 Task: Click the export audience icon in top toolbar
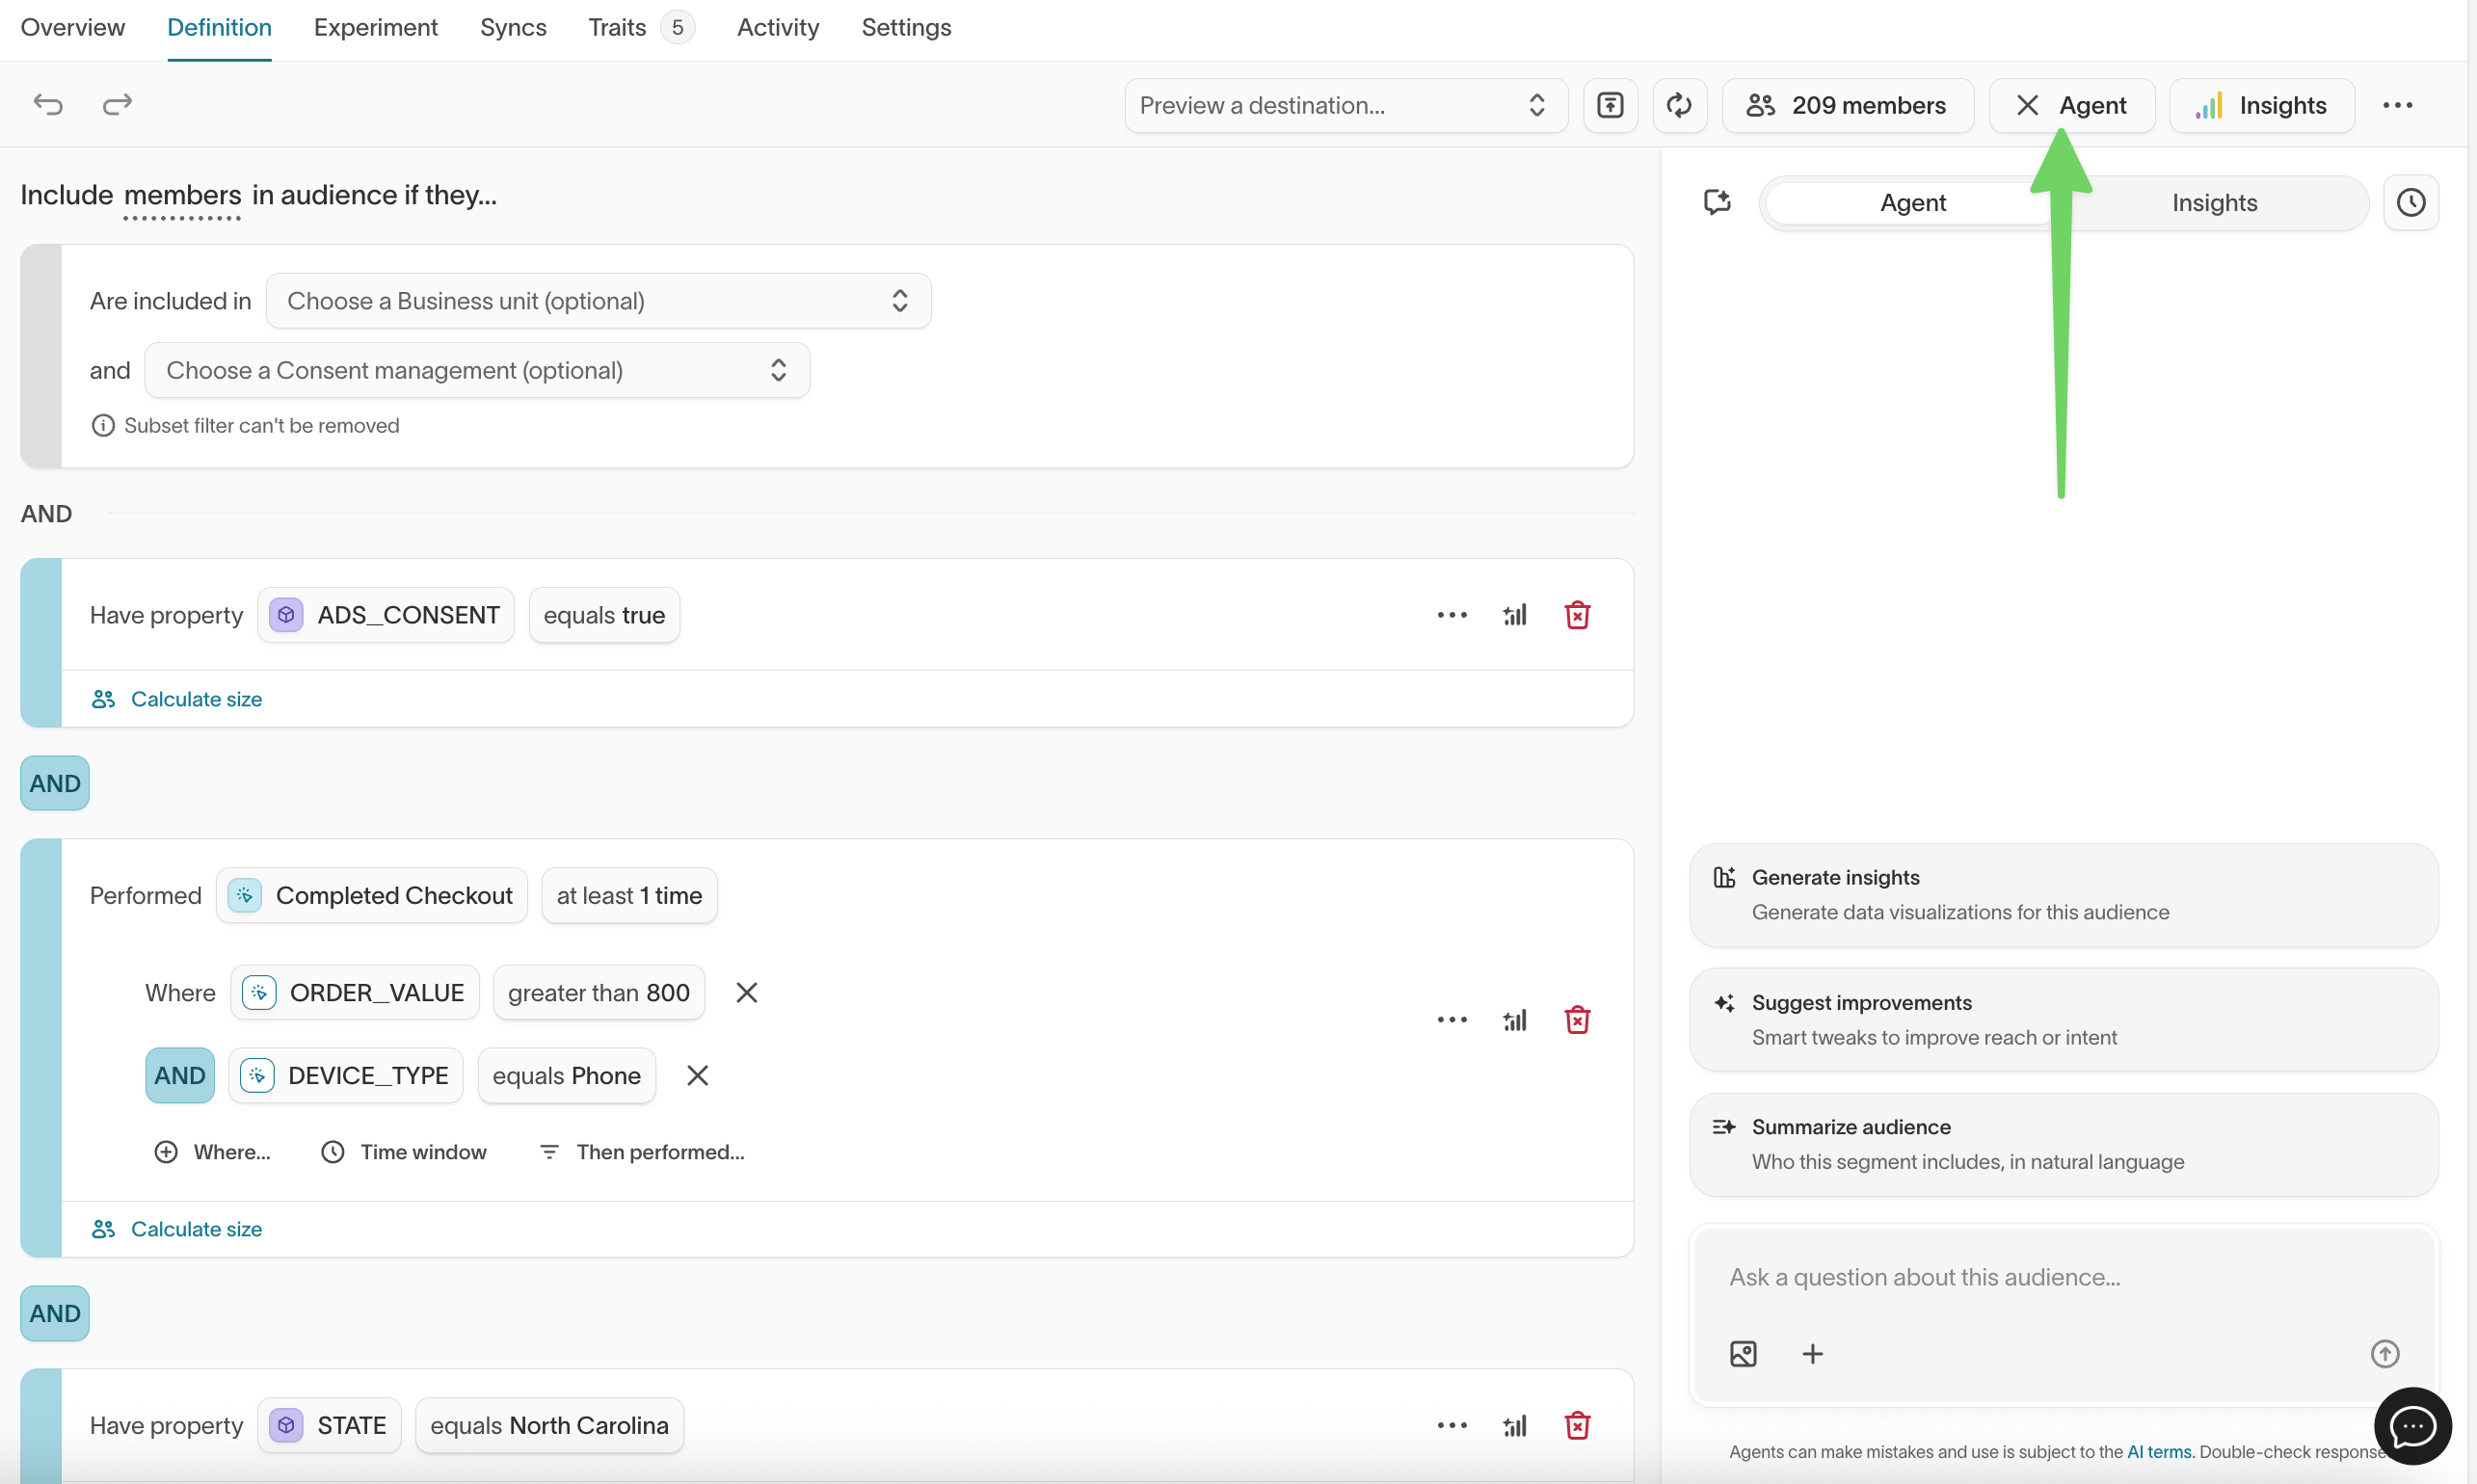click(x=1610, y=104)
